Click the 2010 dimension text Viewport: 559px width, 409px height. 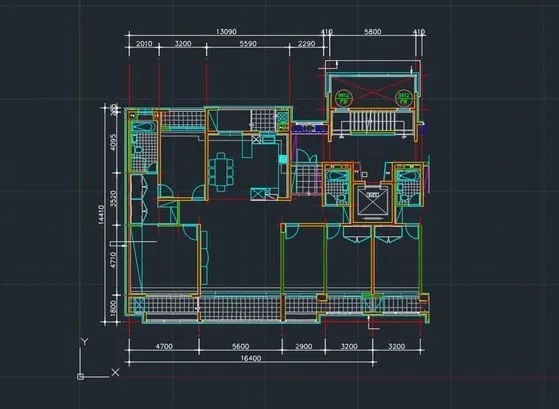click(144, 44)
